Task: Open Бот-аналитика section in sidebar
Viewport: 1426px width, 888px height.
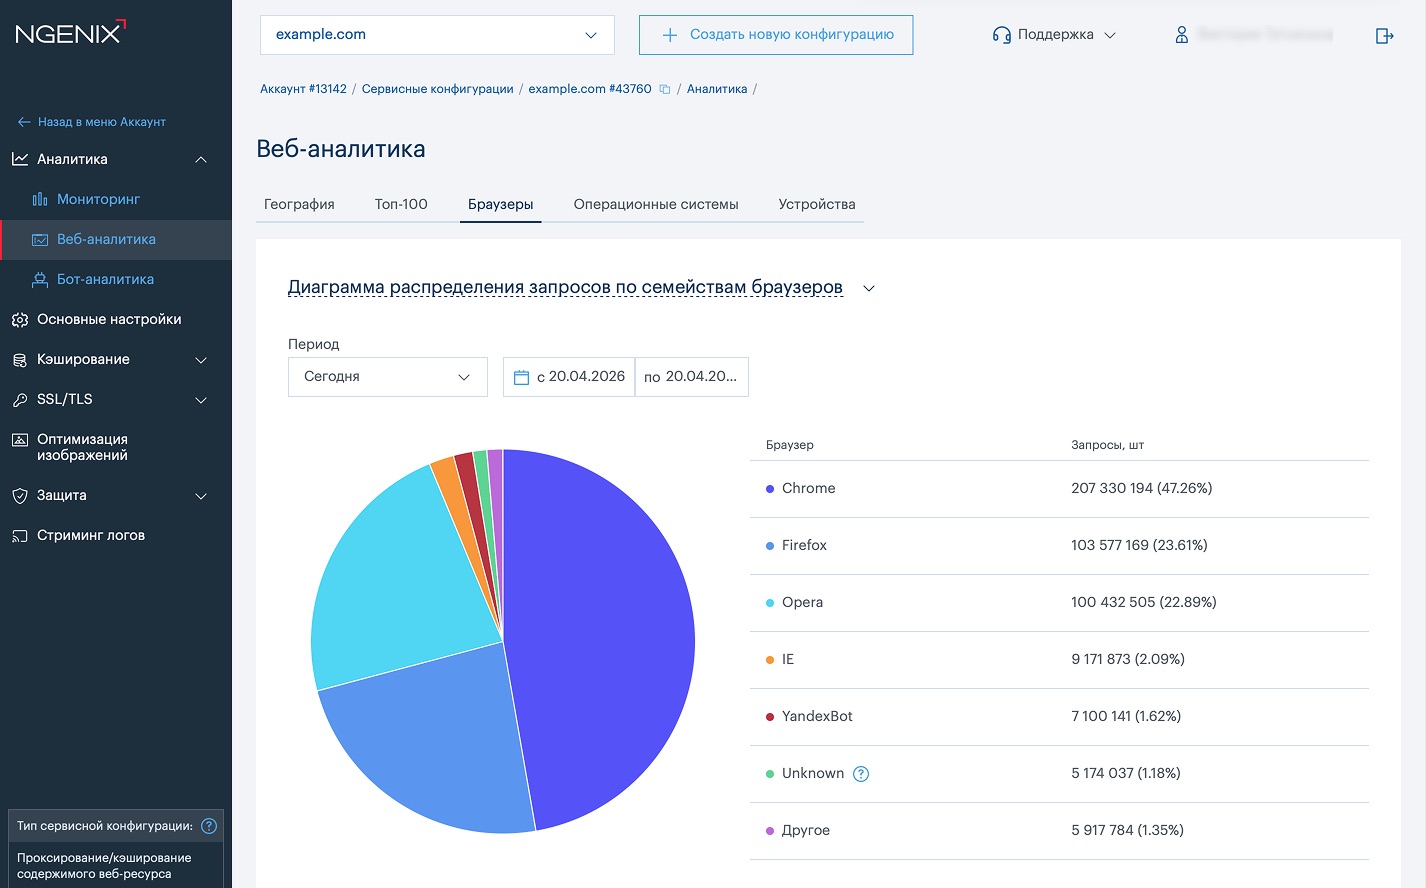Action: [105, 280]
